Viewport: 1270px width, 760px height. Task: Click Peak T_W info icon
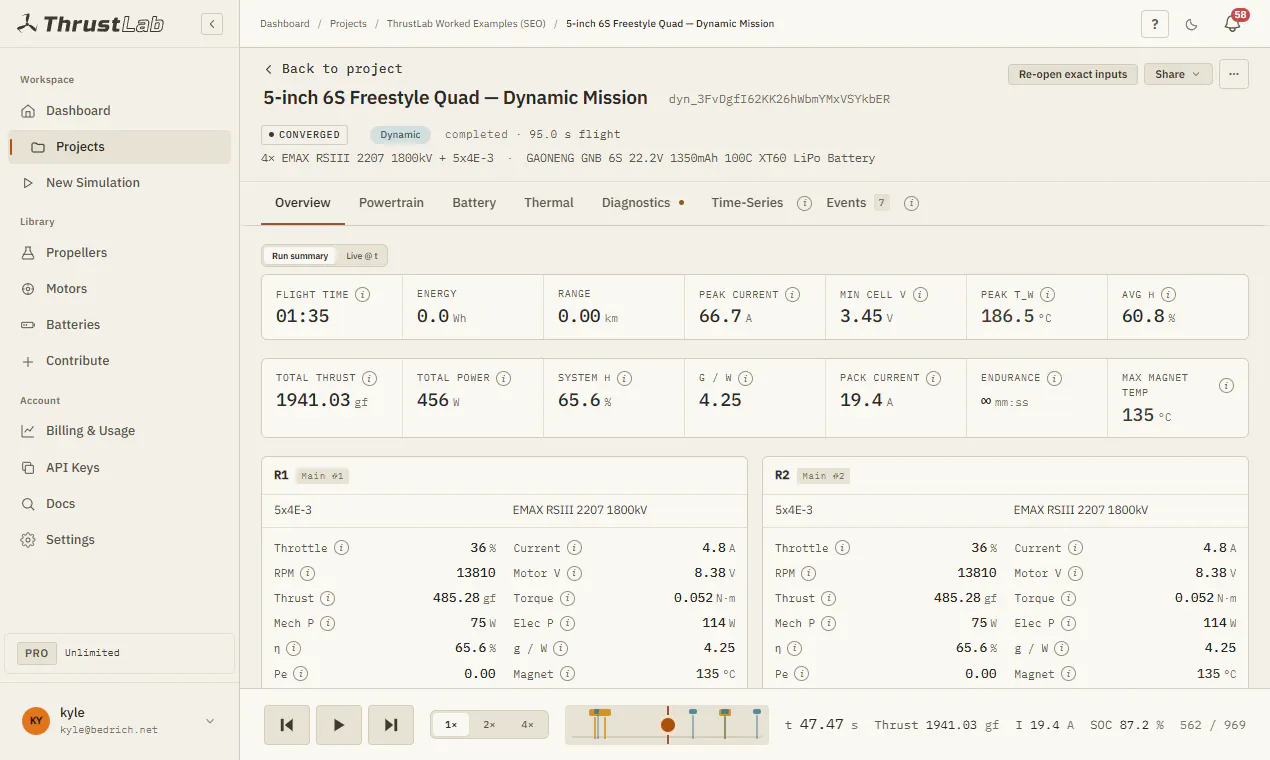[1047, 295]
